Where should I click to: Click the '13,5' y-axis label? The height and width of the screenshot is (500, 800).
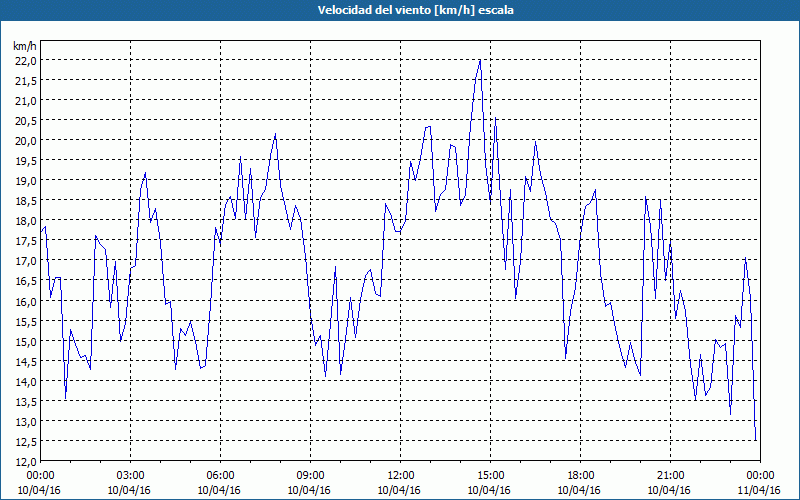26,401
